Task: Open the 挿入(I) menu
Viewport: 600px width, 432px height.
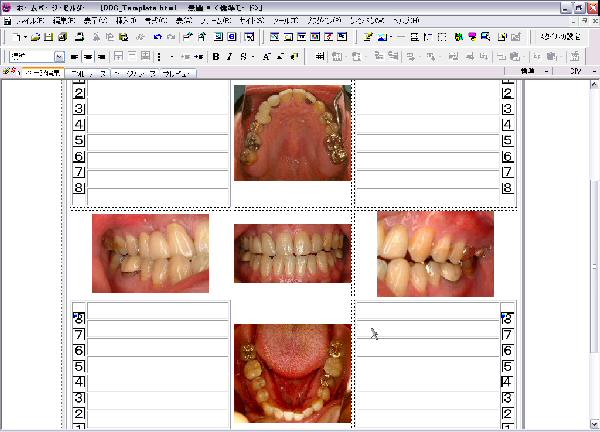Action: pos(126,20)
